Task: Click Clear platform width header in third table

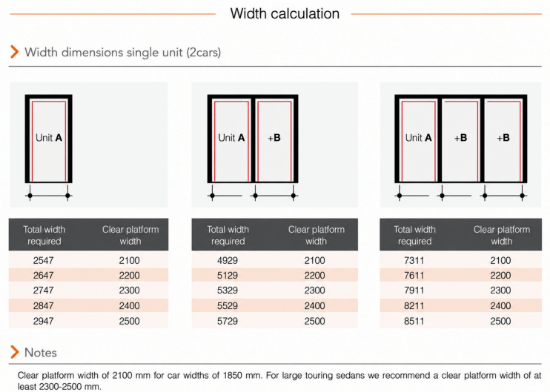Action: 501,235
